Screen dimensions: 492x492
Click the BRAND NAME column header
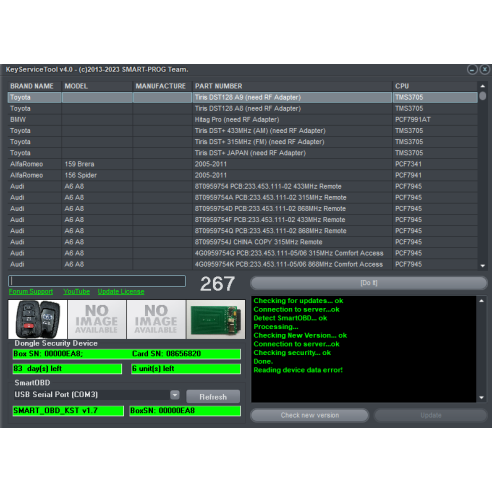pos(35,86)
